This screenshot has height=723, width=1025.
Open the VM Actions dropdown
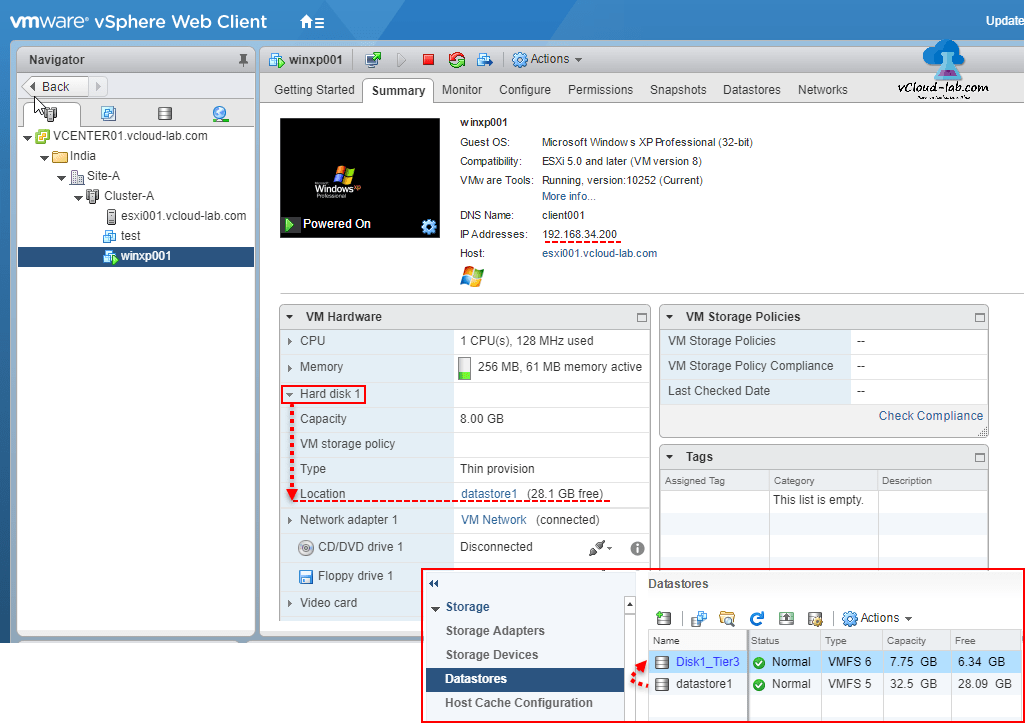(x=547, y=59)
